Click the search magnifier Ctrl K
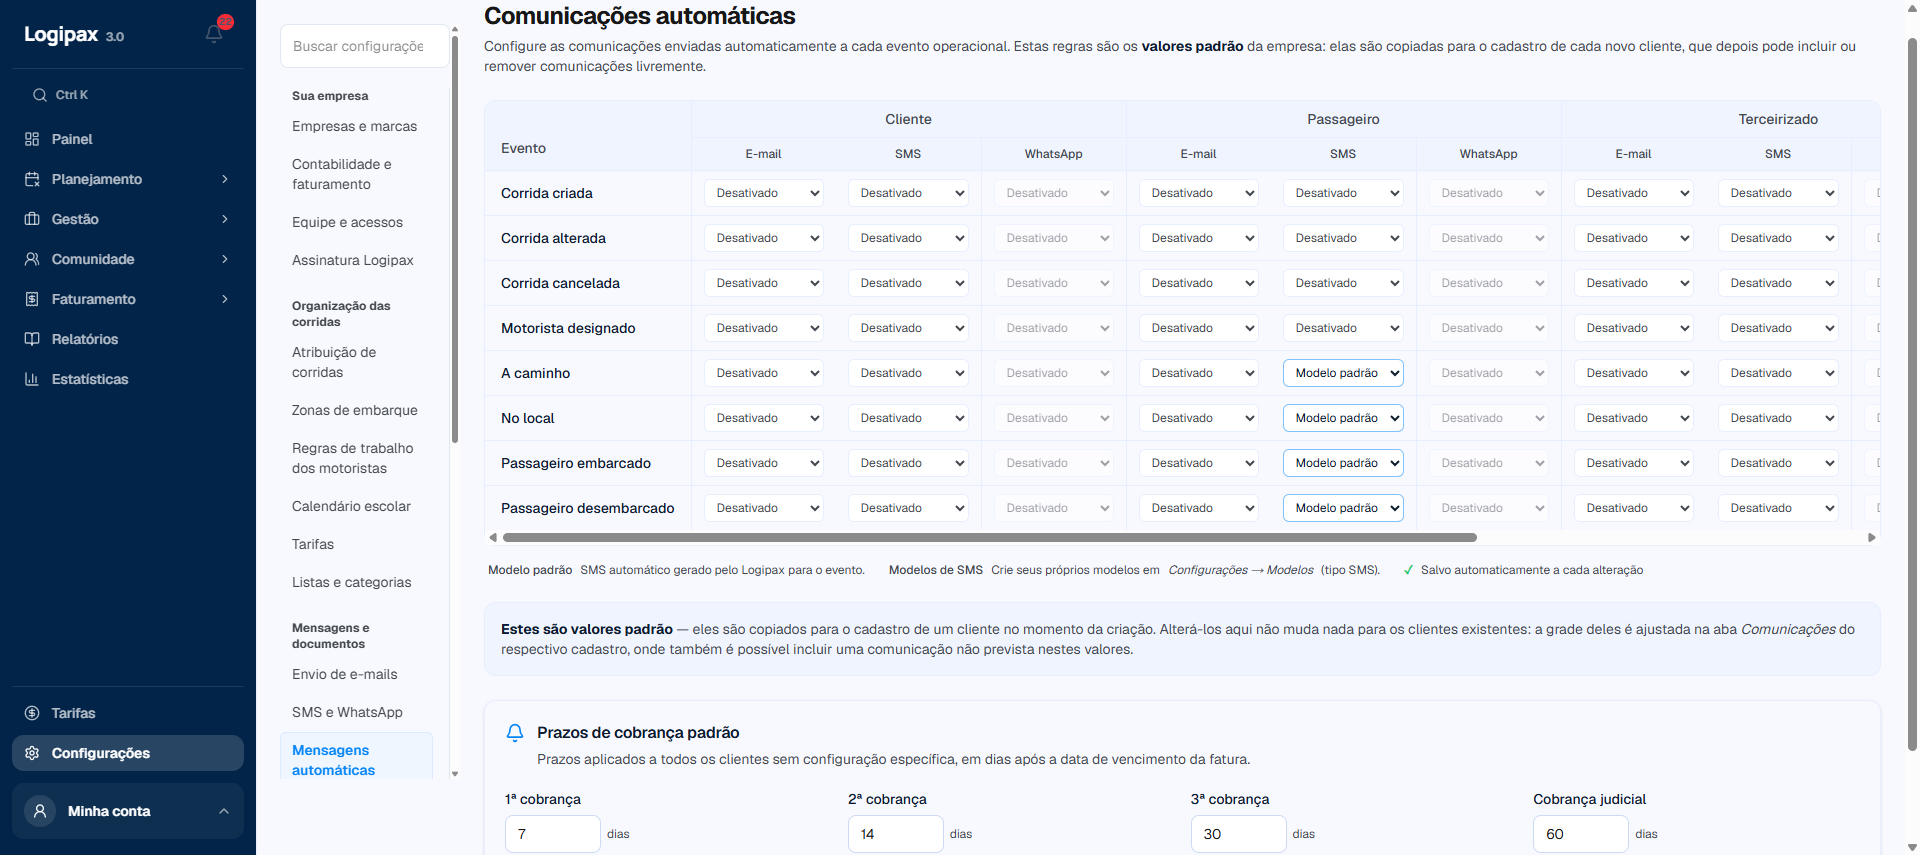This screenshot has width=1920, height=855. pos(40,95)
